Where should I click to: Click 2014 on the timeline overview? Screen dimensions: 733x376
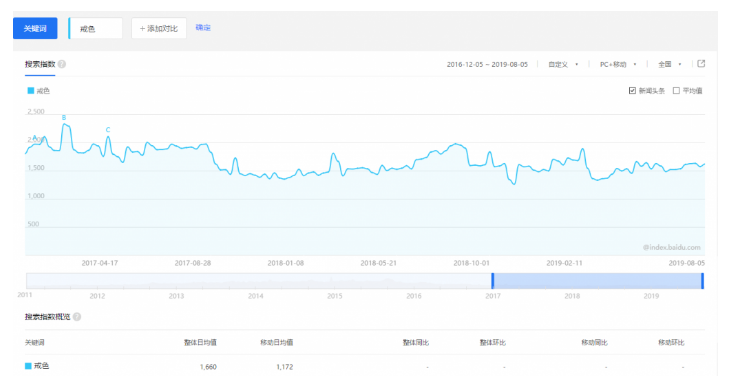(x=255, y=296)
